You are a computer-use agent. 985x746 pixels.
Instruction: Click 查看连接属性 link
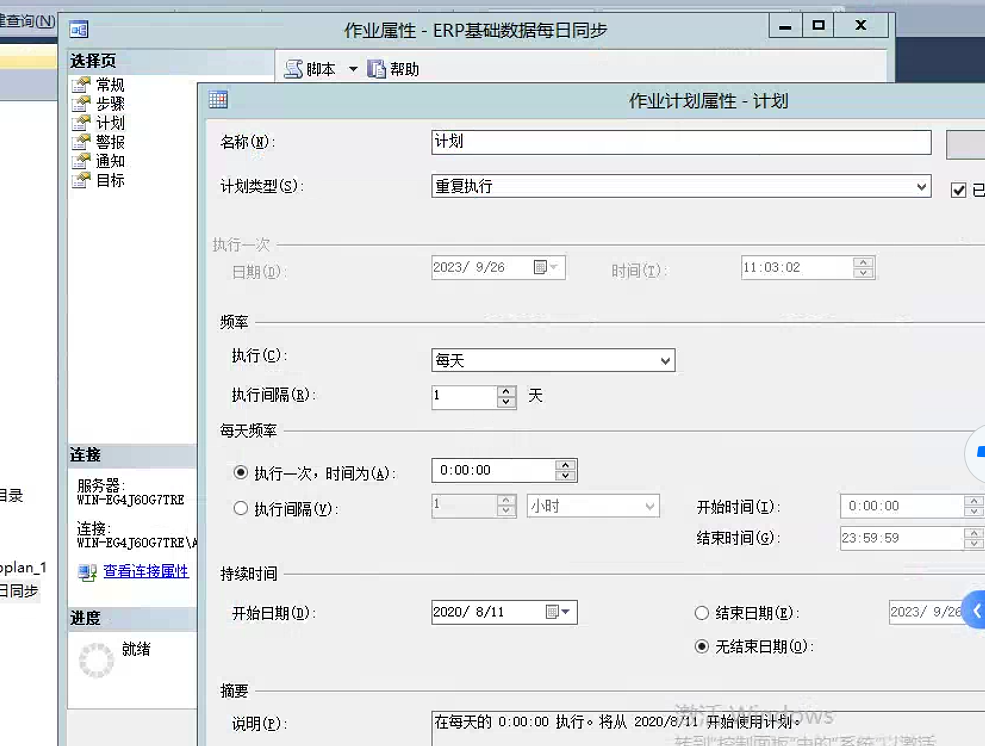click(146, 571)
